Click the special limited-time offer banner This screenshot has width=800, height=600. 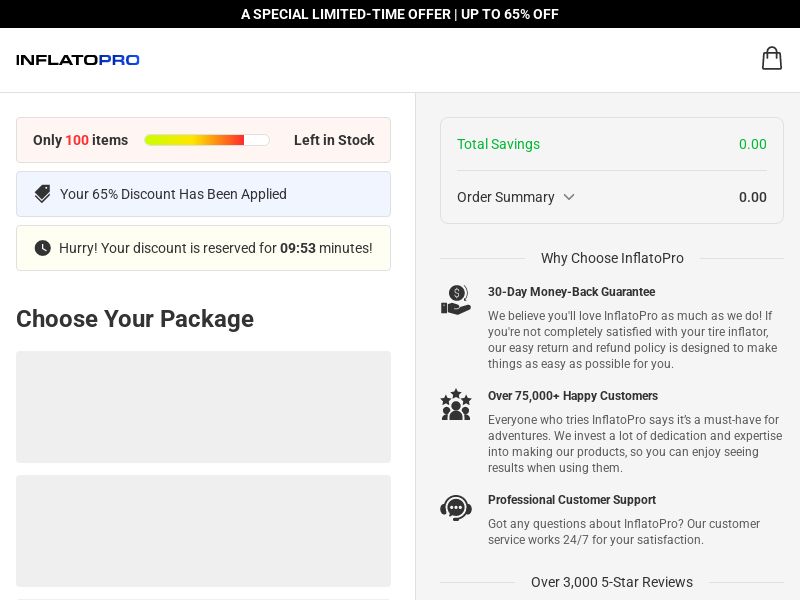click(x=400, y=14)
